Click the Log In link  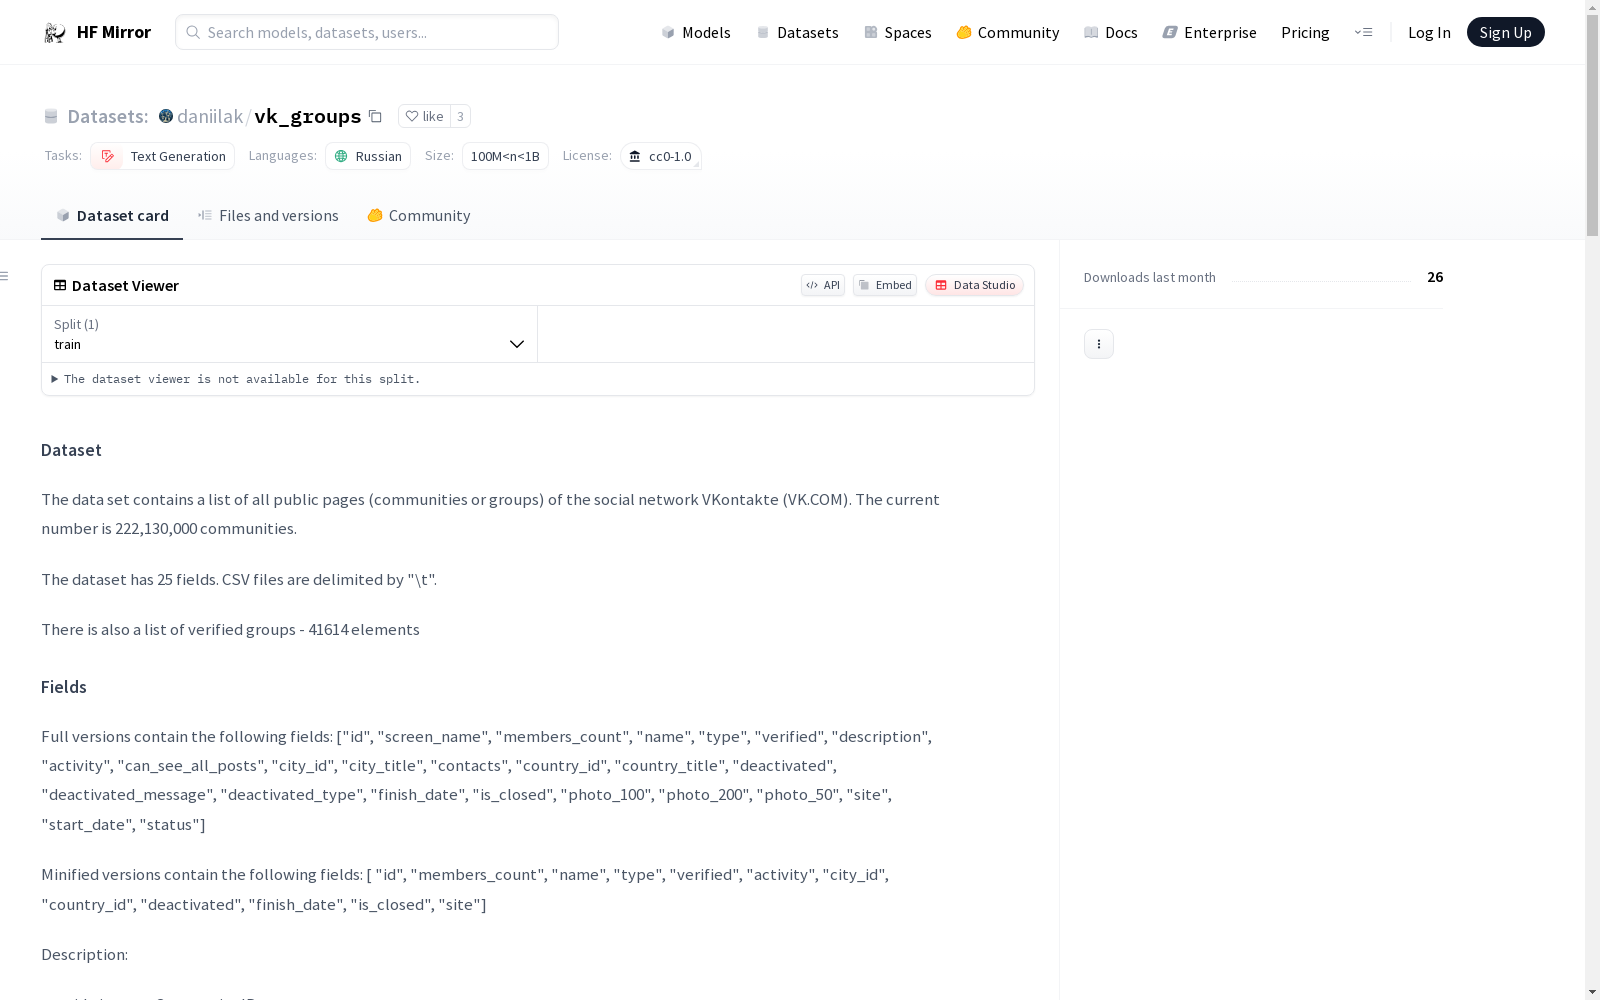1429,32
